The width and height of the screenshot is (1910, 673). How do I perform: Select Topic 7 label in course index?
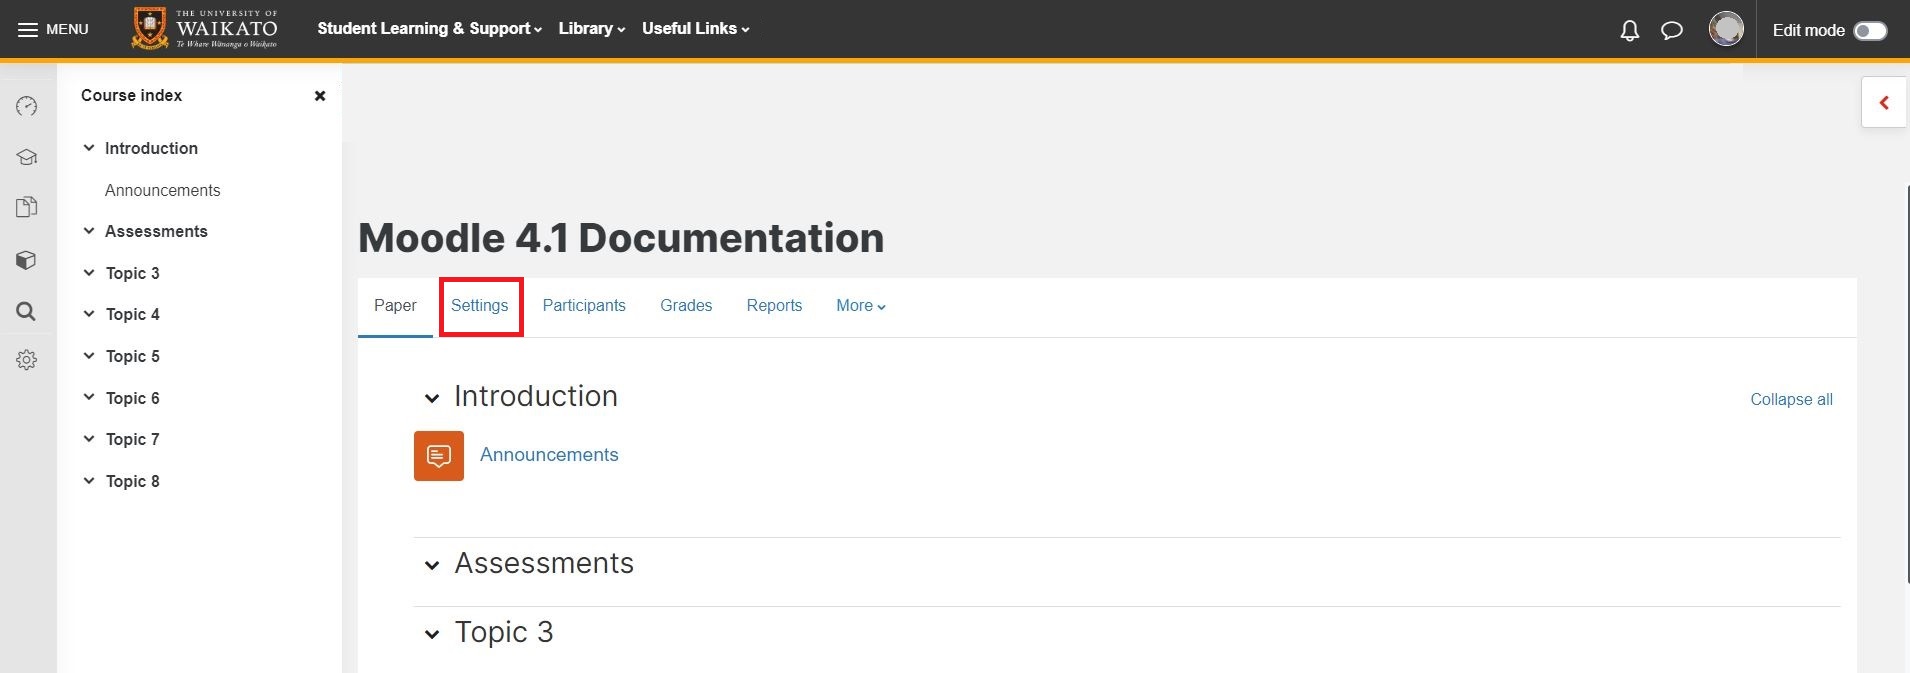[x=133, y=439]
